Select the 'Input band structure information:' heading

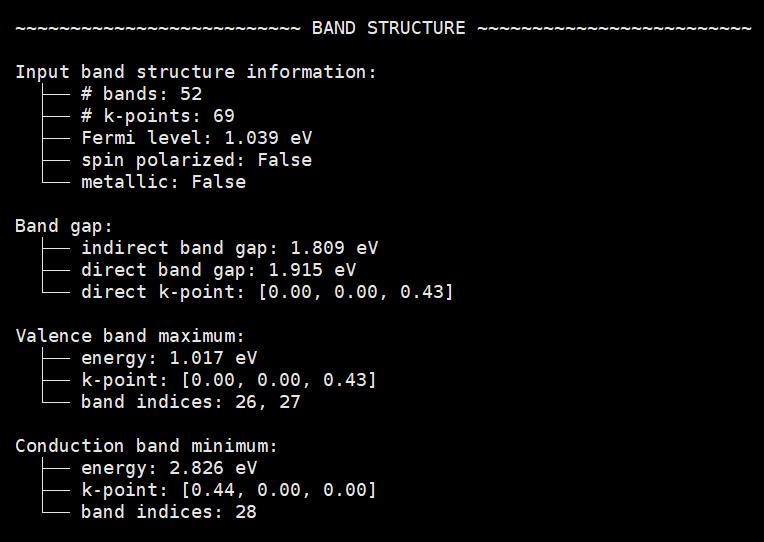pyautogui.click(x=196, y=72)
